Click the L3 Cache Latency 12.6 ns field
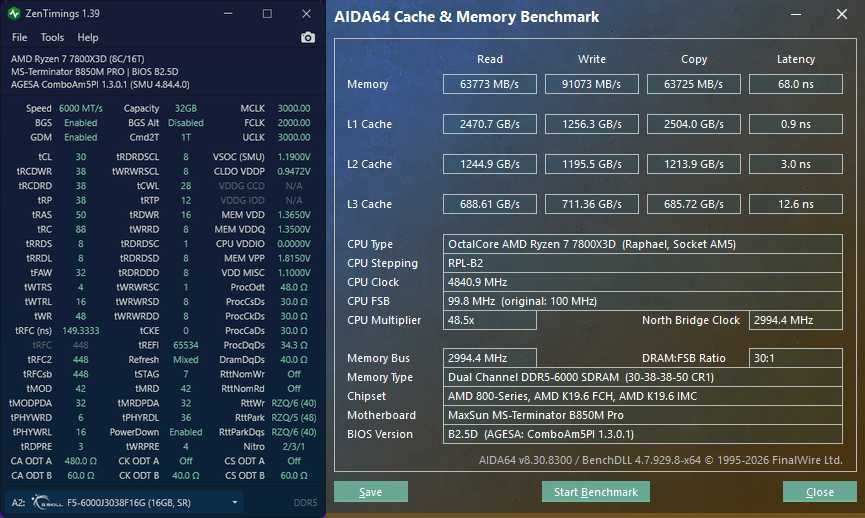The height and width of the screenshot is (518, 865). click(796, 204)
